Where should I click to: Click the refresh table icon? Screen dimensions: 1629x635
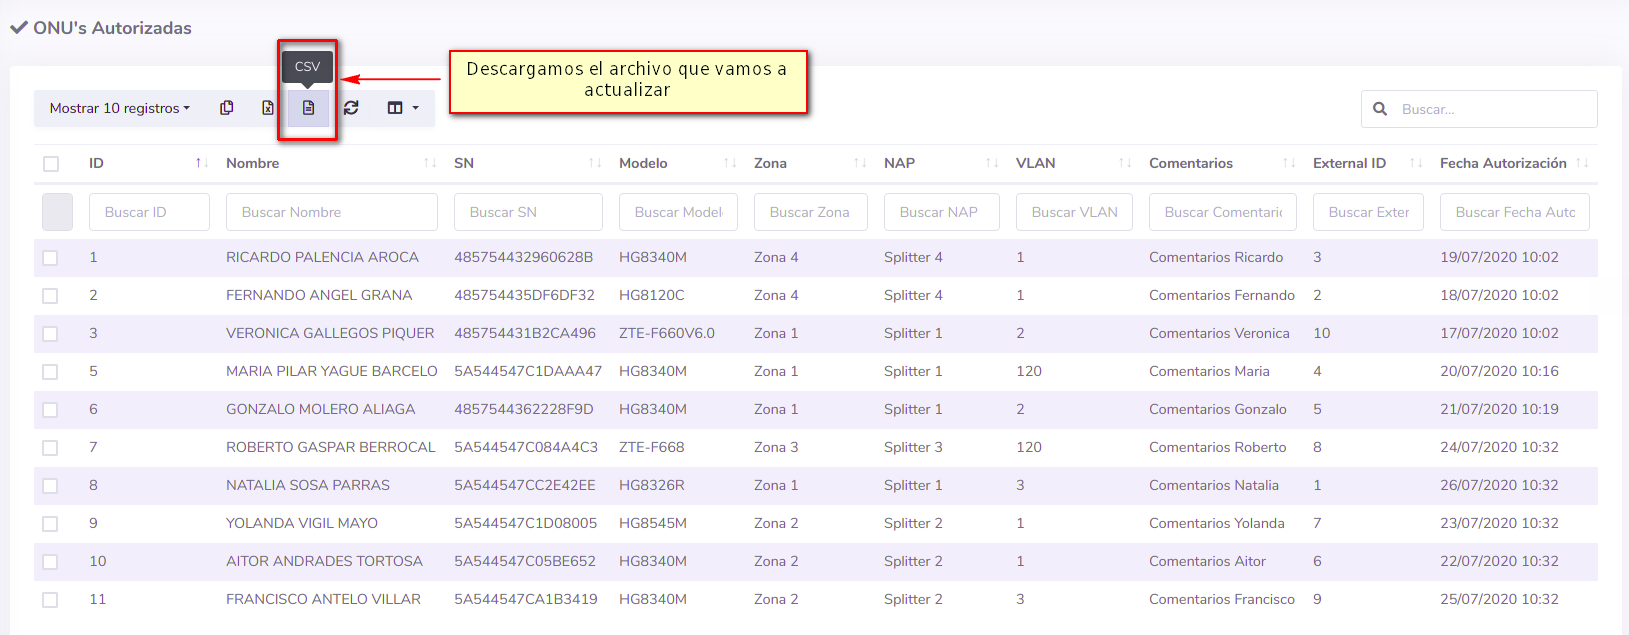(x=351, y=108)
